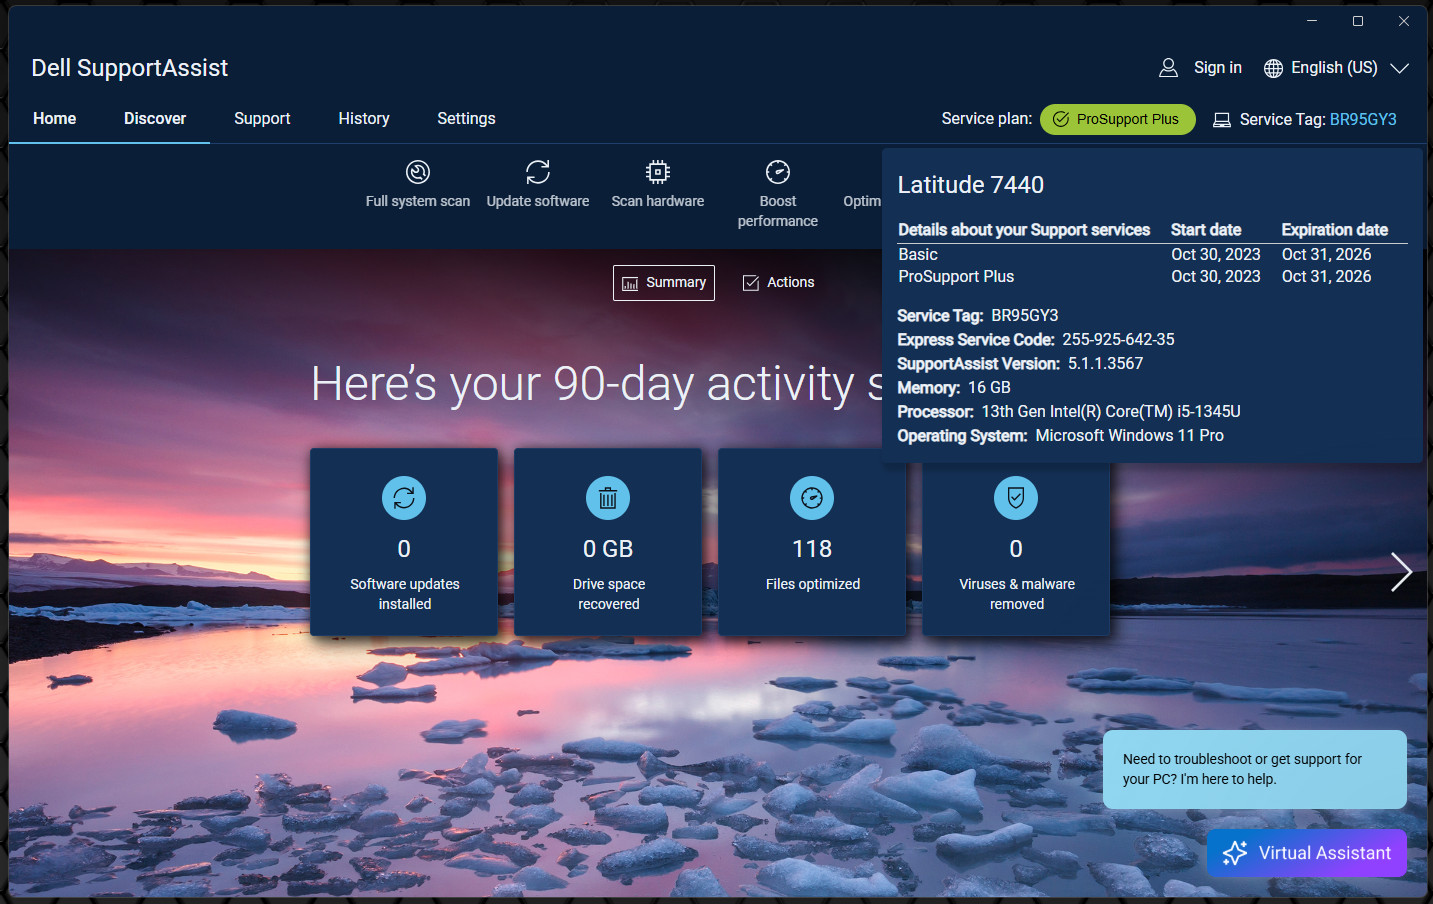Click the globe language icon
The image size is (1433, 904).
[1273, 68]
